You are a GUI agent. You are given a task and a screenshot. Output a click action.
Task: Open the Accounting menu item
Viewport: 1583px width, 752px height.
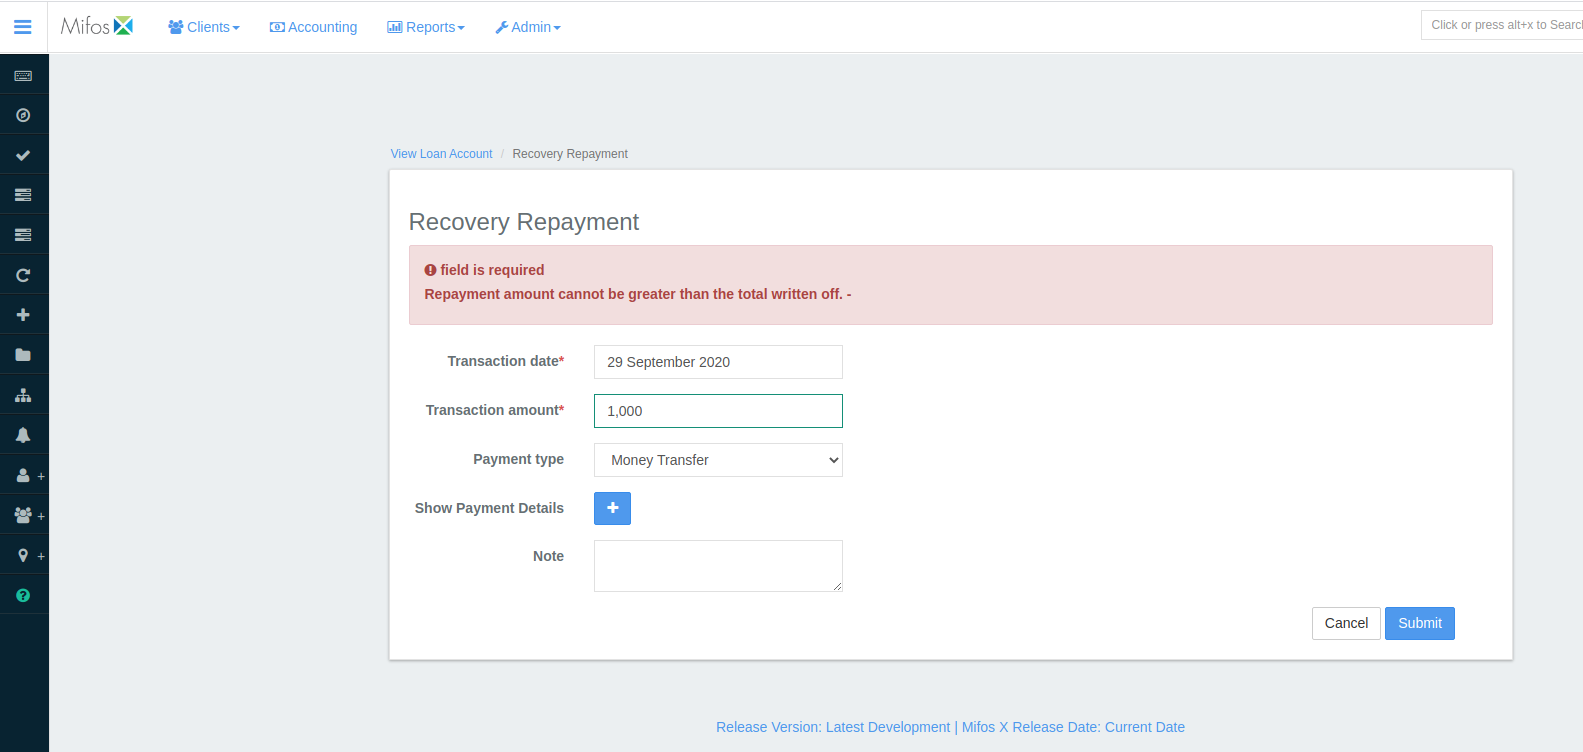[x=313, y=27]
